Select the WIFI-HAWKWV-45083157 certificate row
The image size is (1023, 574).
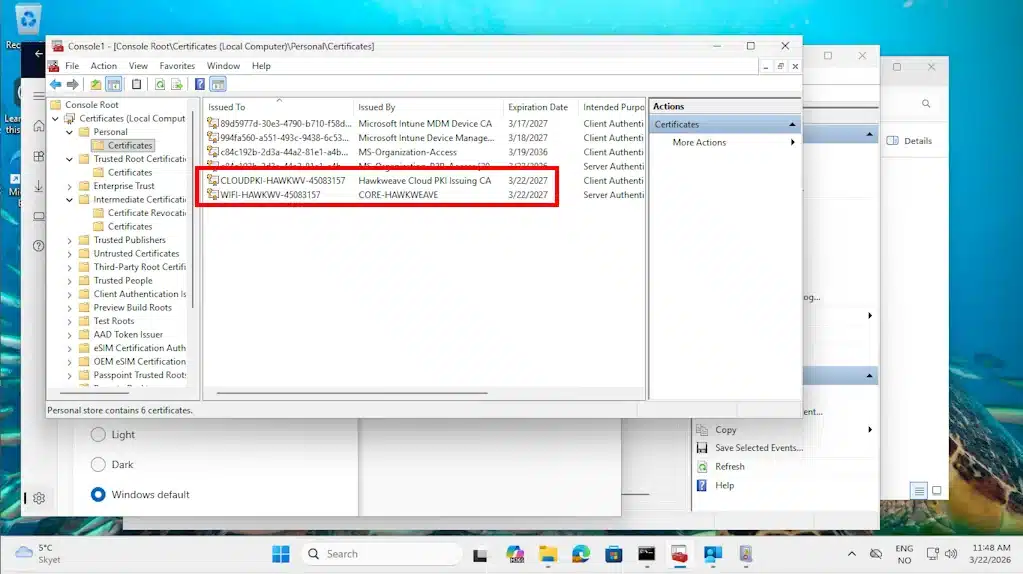pos(270,195)
